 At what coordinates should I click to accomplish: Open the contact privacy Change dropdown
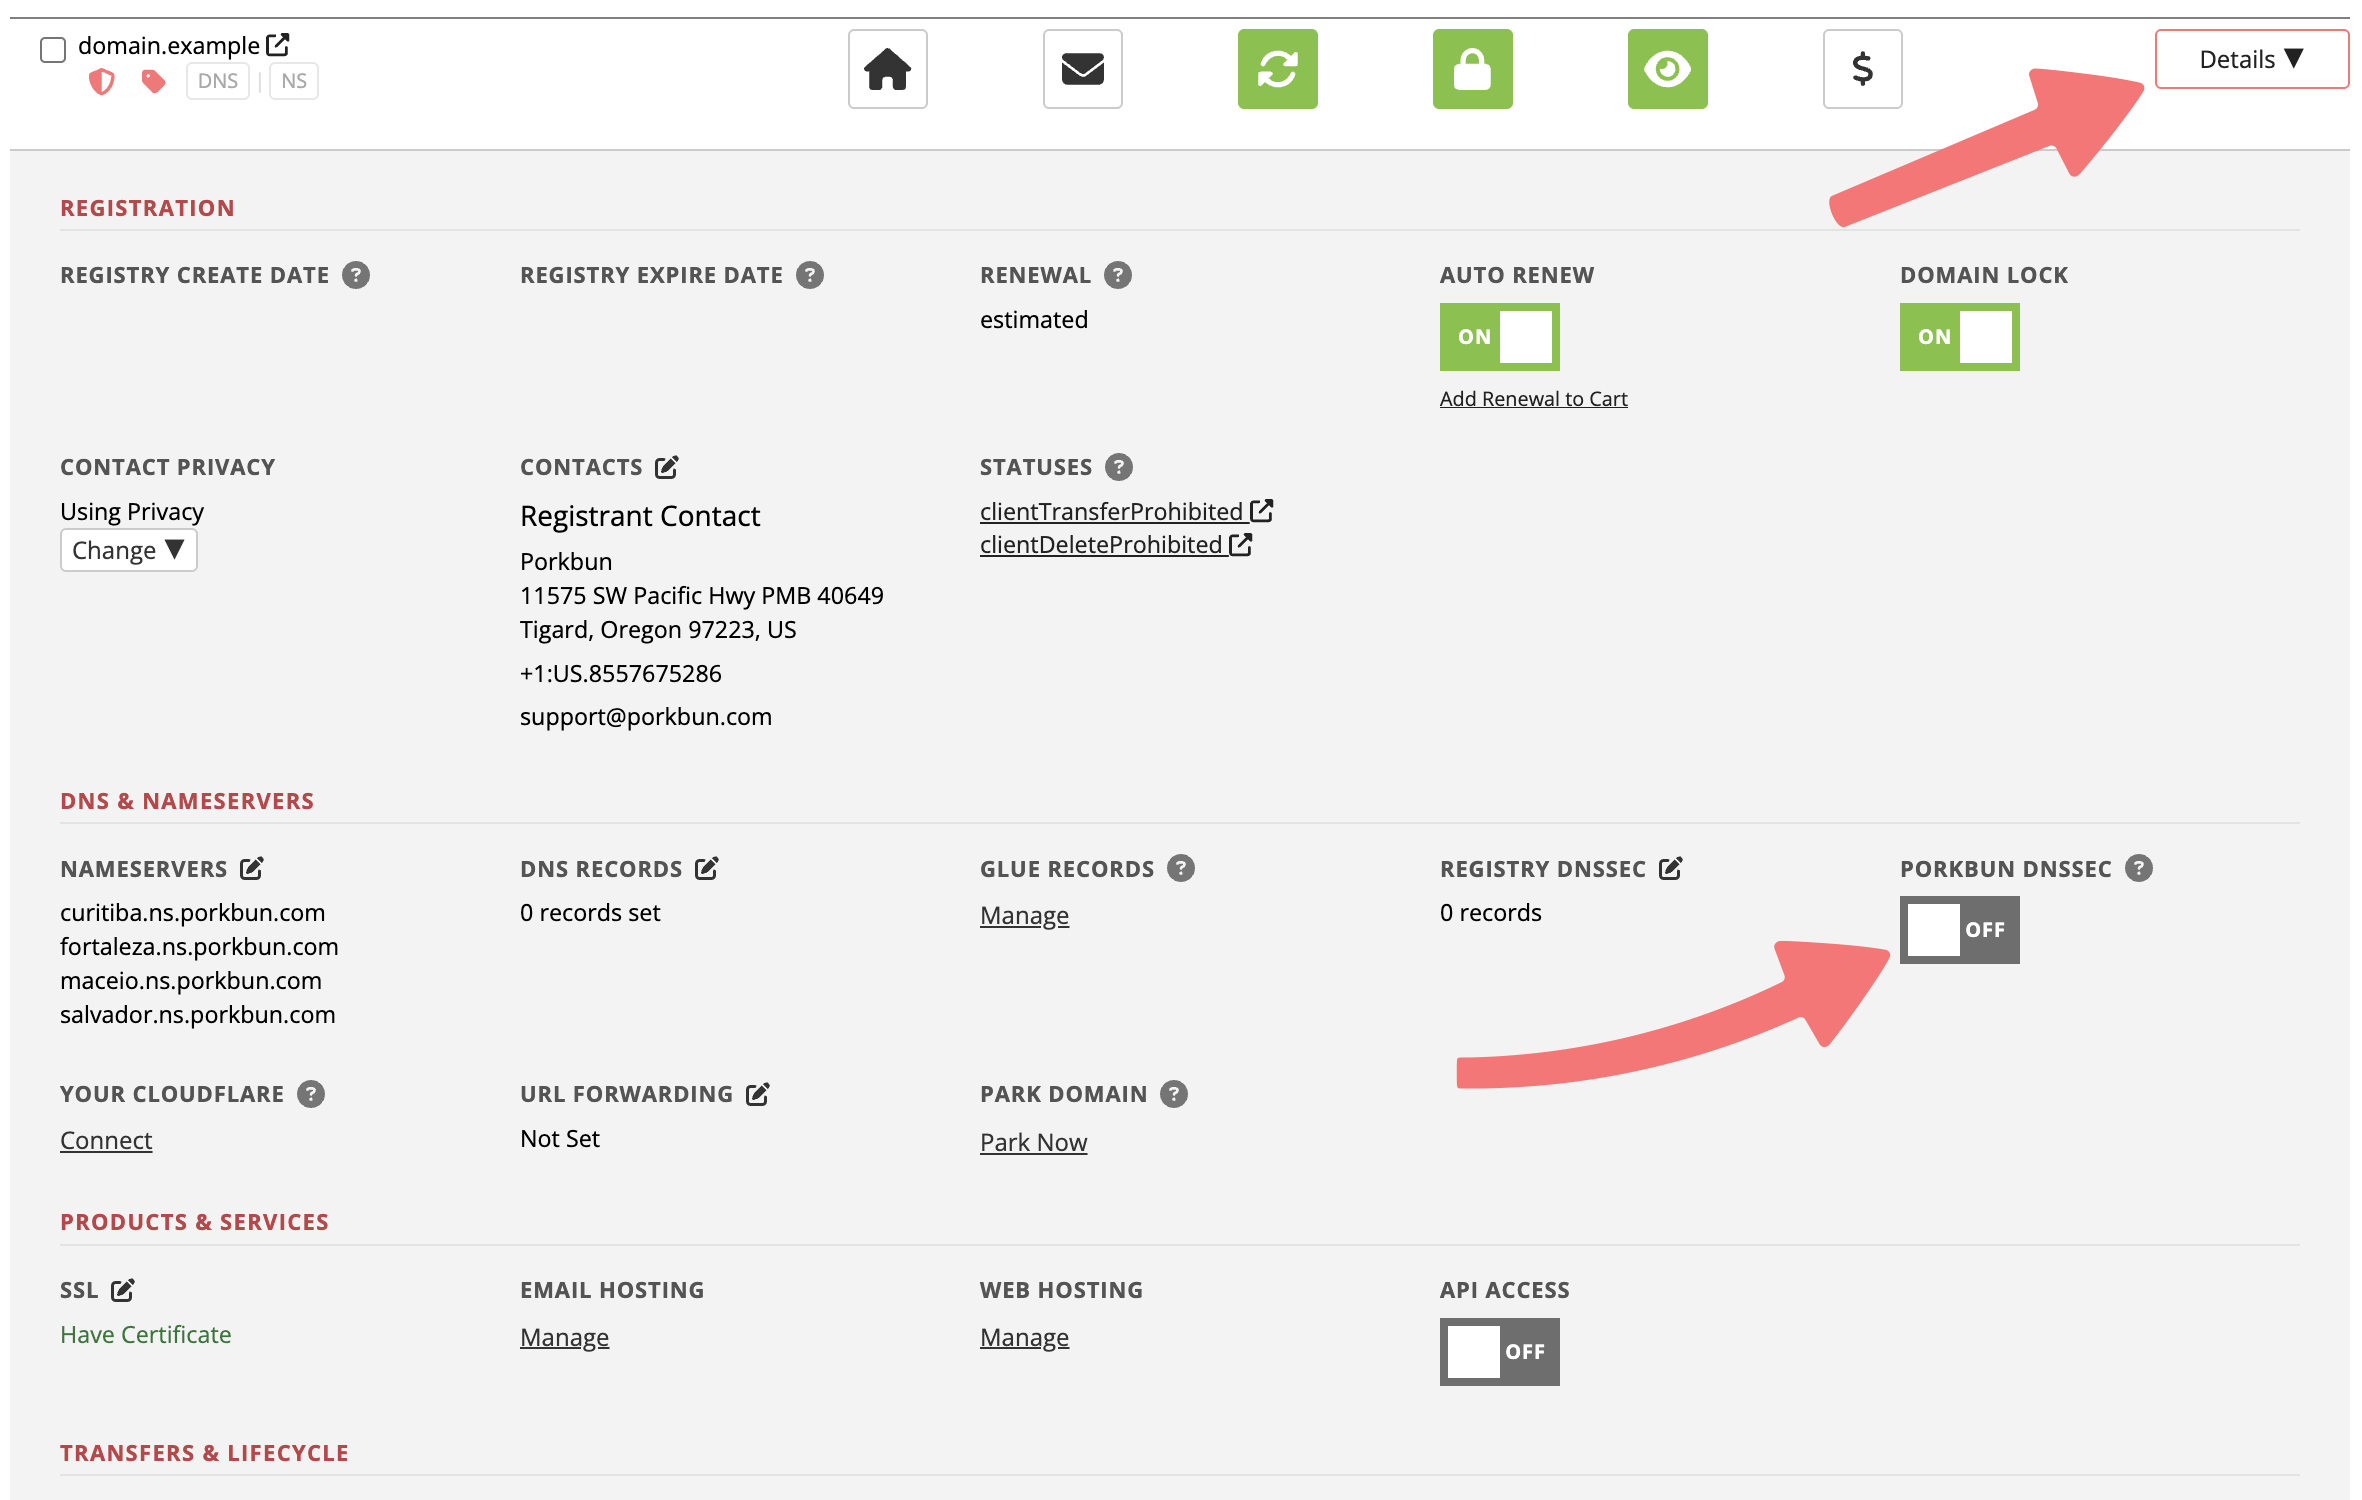[128, 550]
